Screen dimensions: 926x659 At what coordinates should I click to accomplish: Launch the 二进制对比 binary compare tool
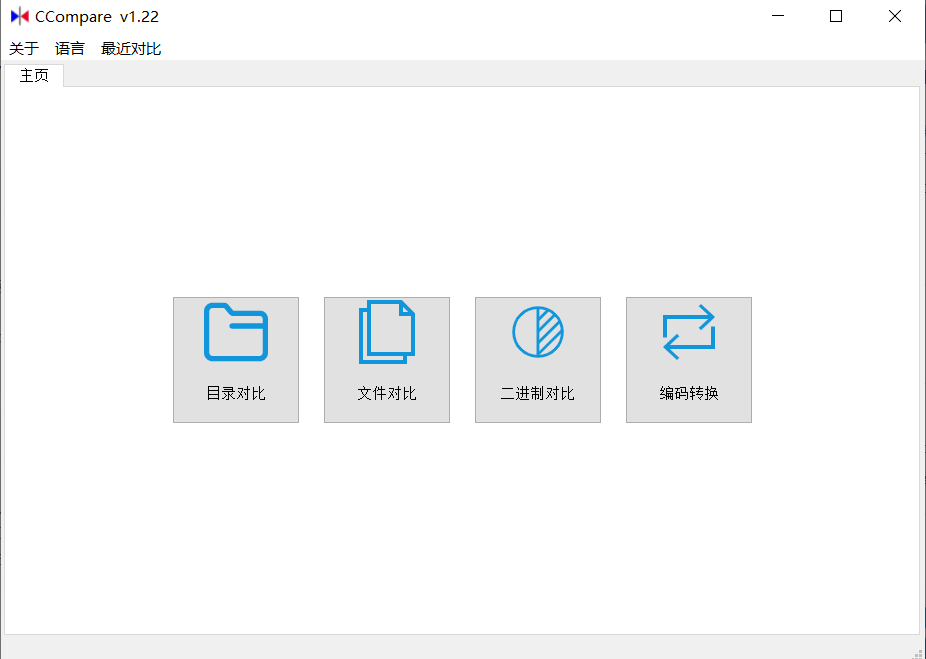point(538,360)
